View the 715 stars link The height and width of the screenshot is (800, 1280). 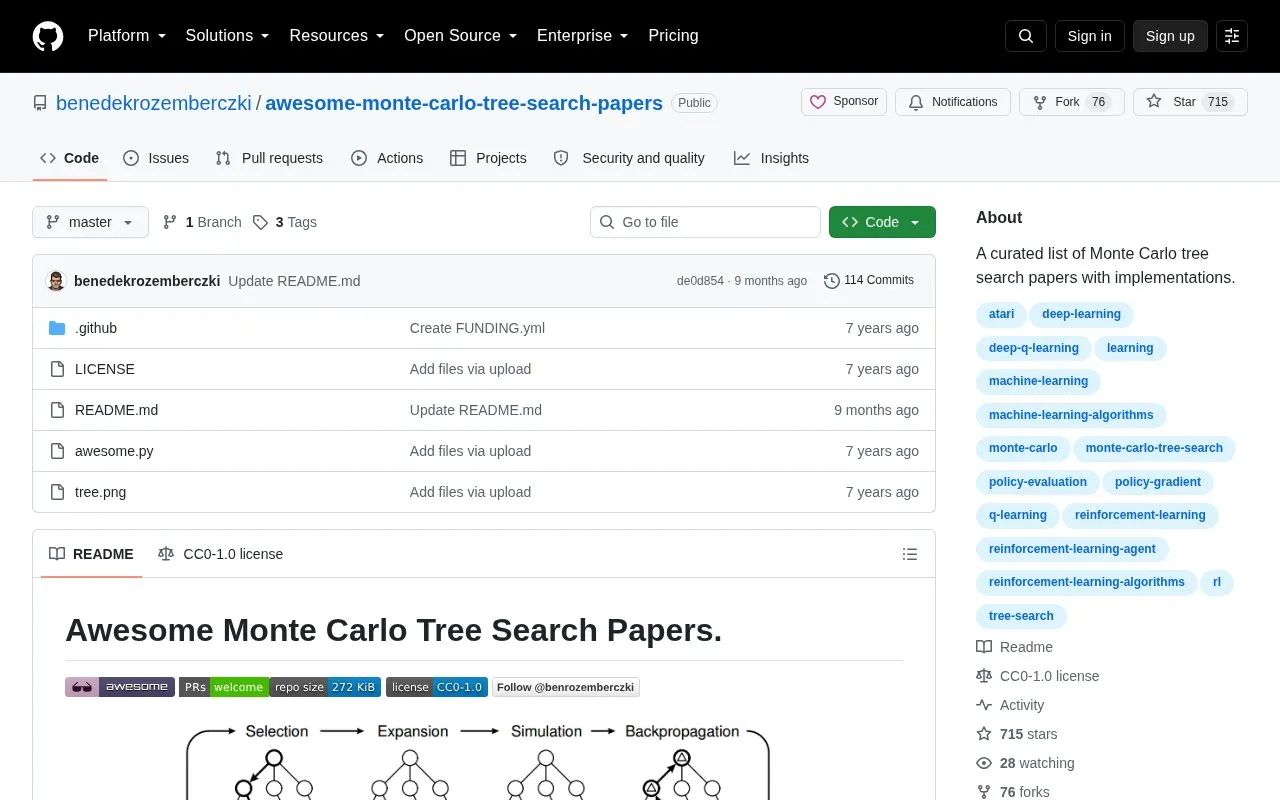(x=1016, y=734)
